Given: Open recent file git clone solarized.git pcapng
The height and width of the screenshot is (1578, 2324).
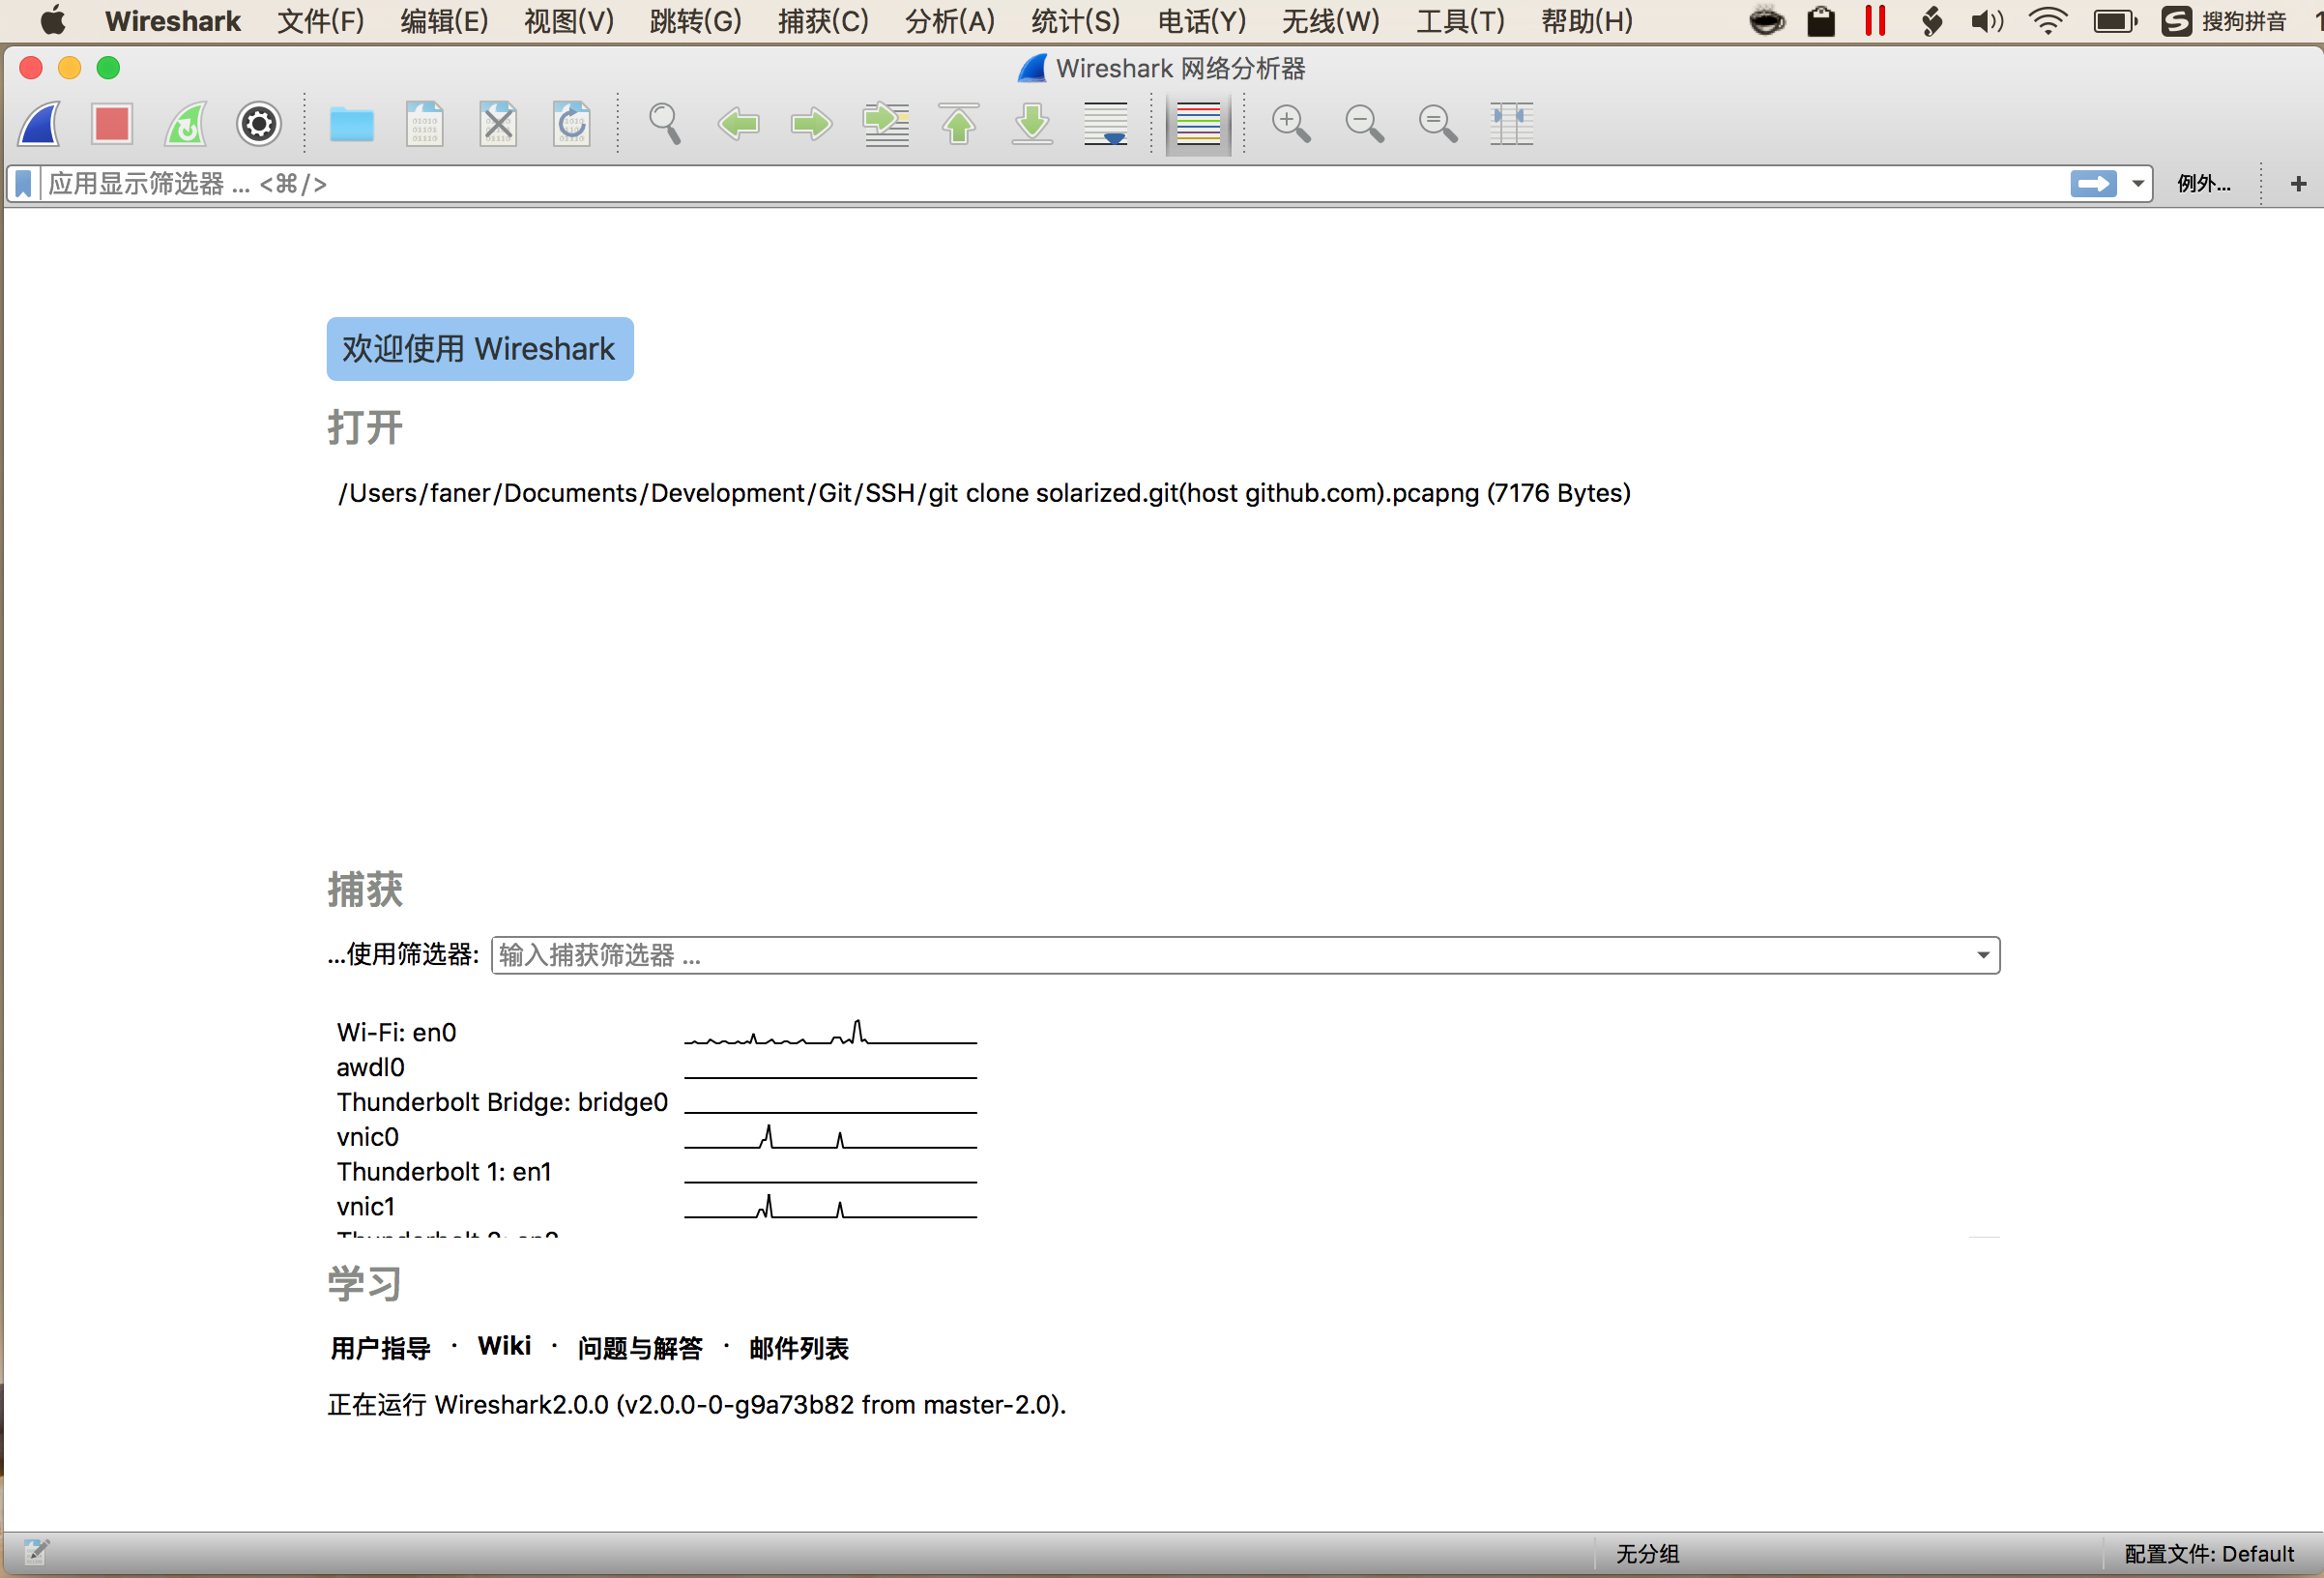Looking at the screenshot, I should point(984,493).
